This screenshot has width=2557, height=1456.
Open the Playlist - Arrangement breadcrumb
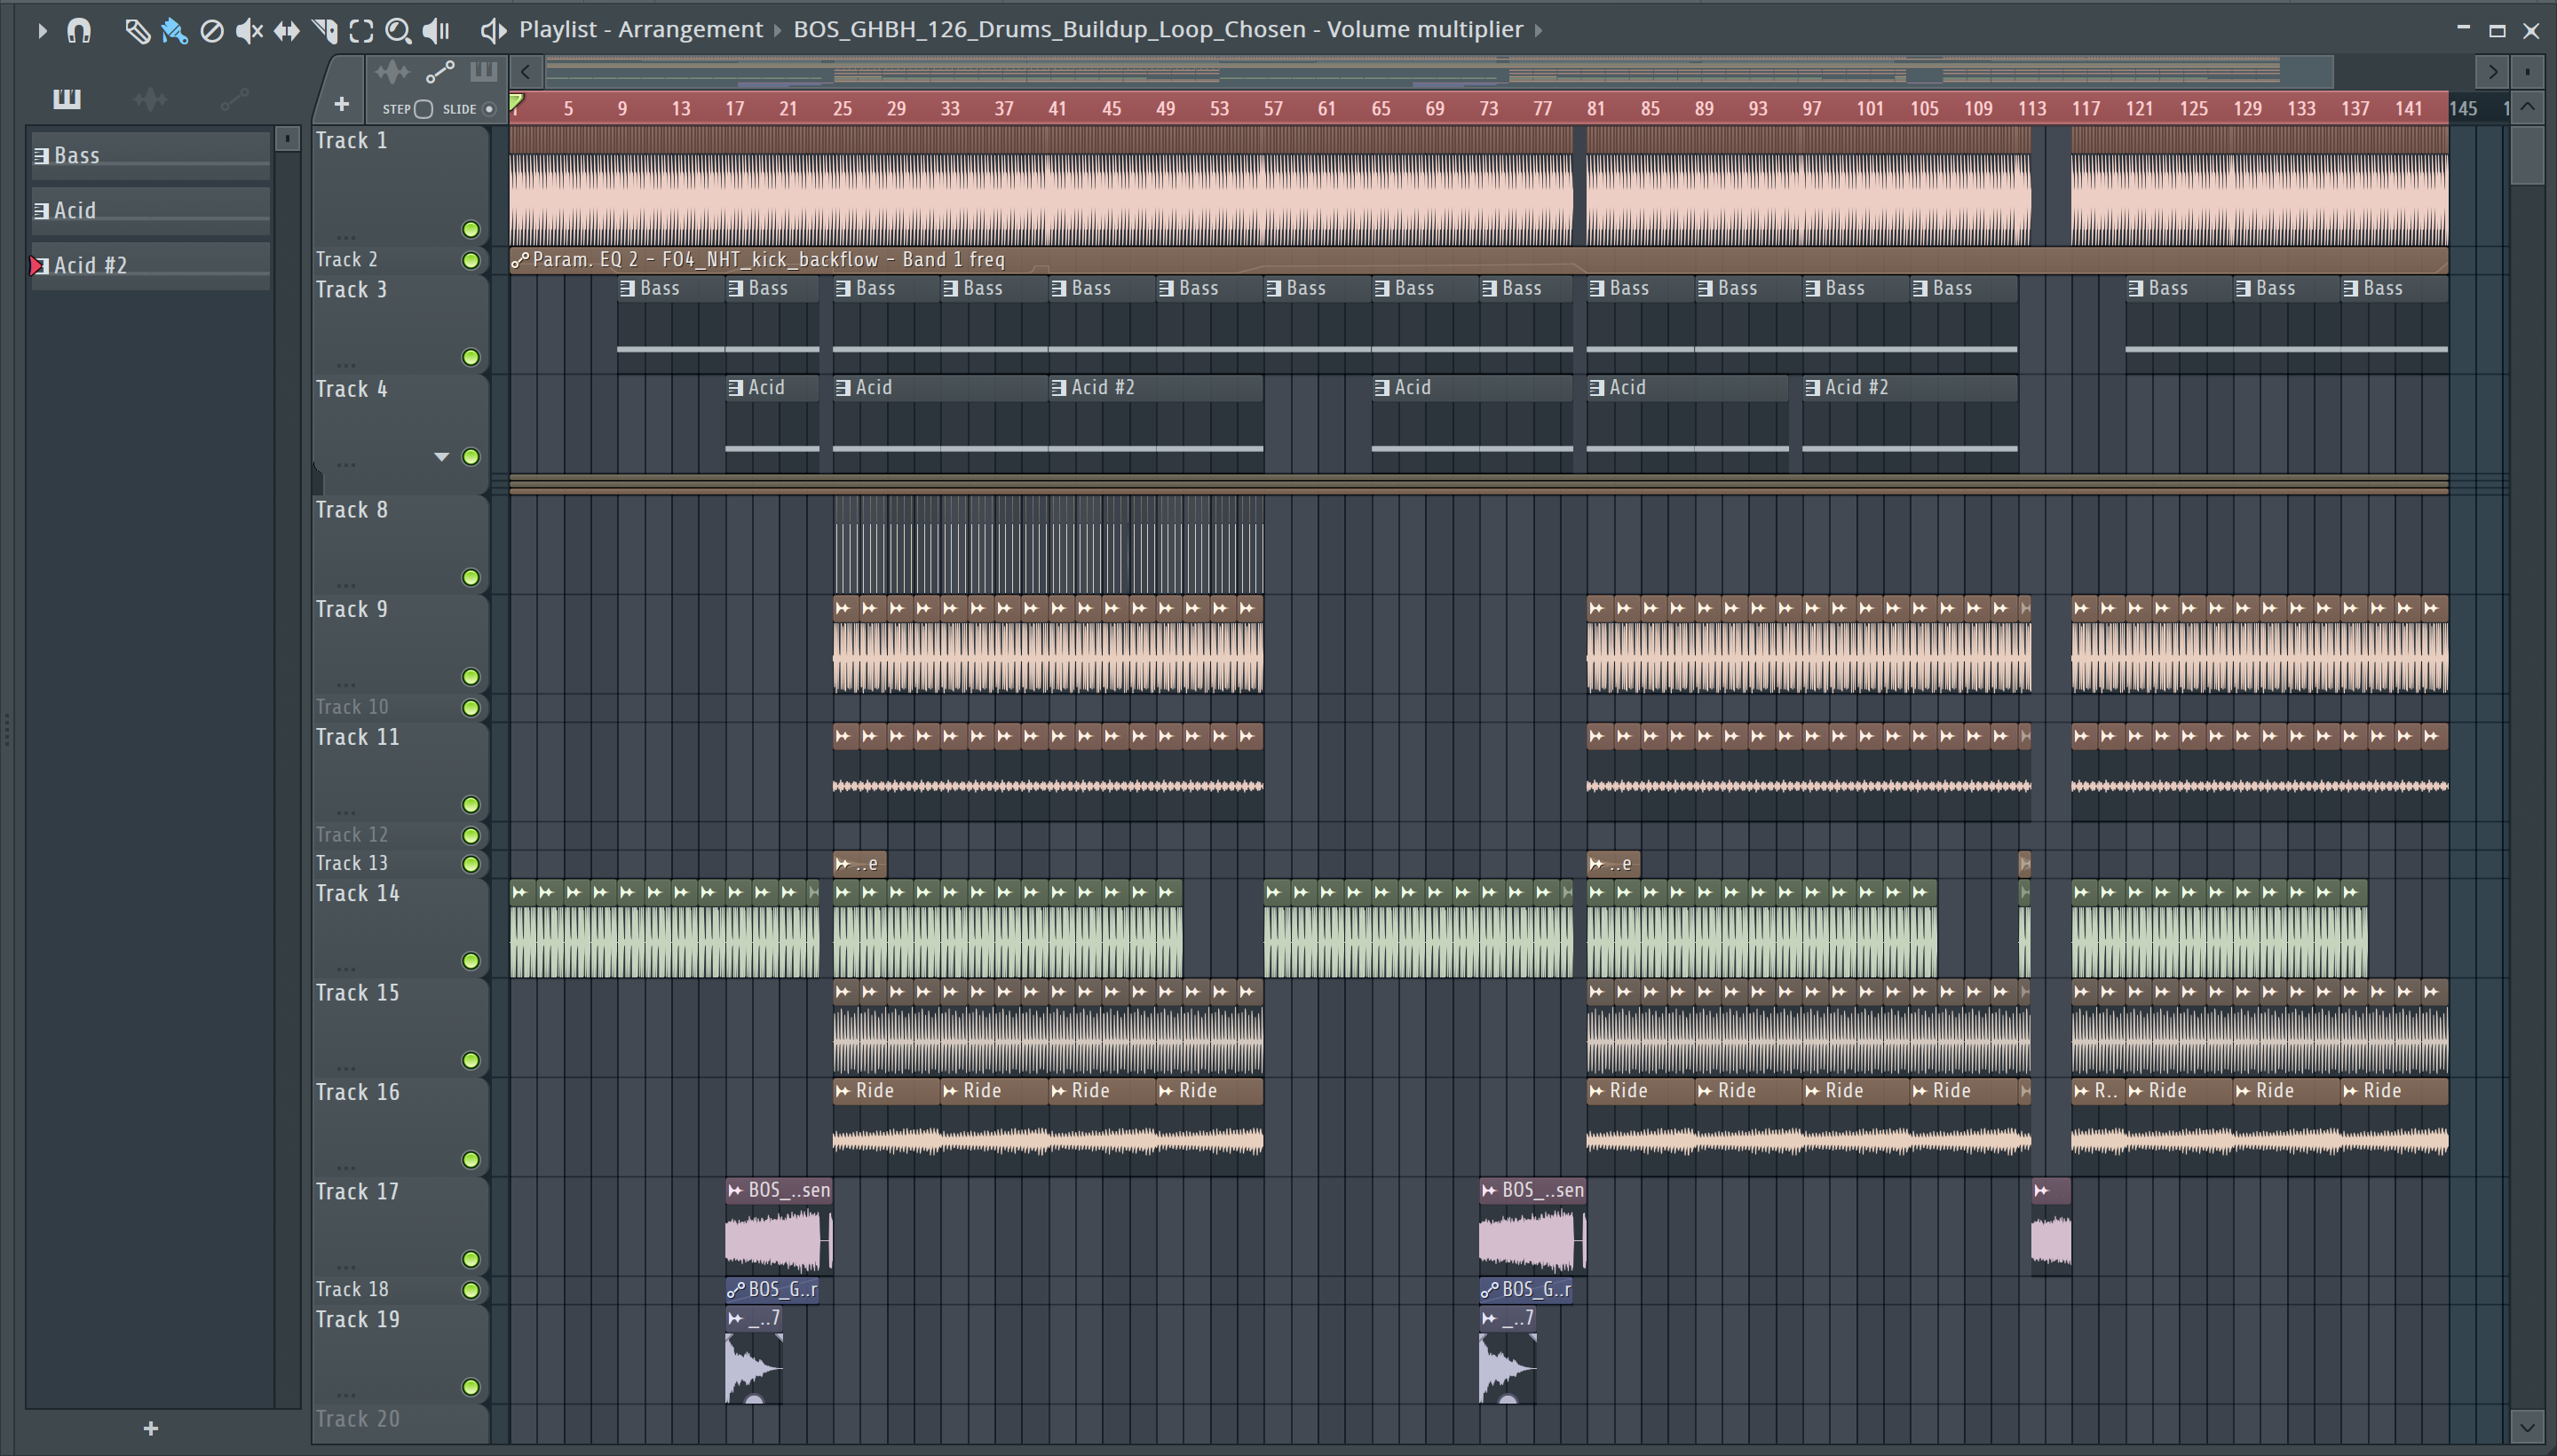640,29
